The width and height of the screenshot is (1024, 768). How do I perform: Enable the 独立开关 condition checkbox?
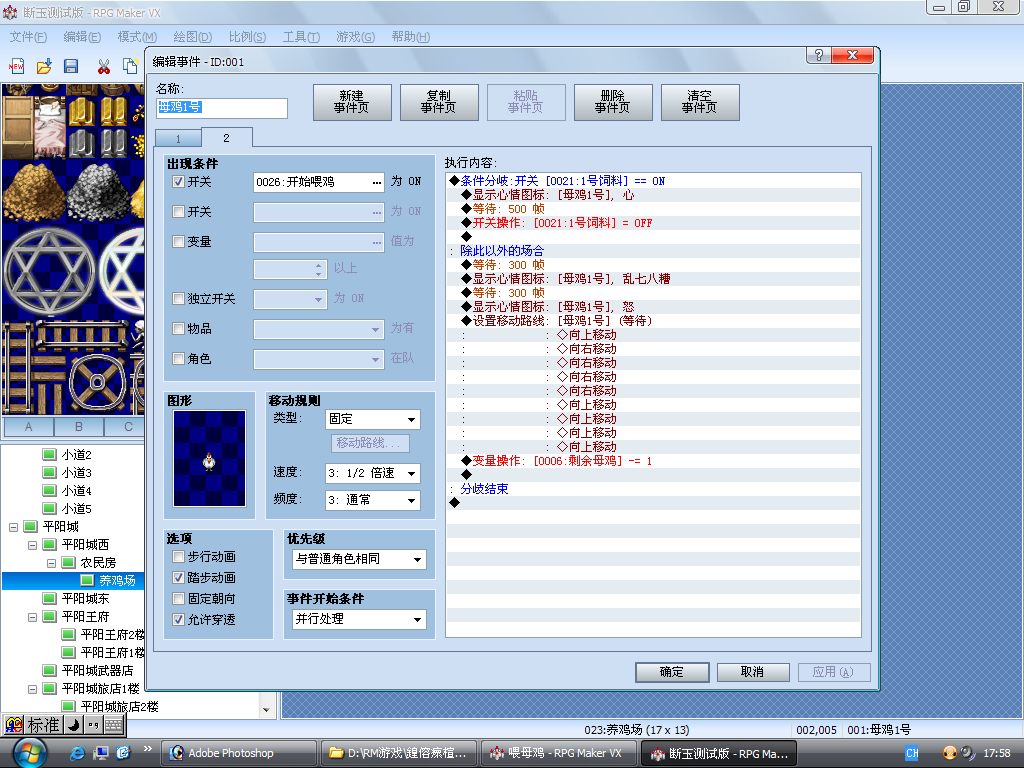[178, 298]
